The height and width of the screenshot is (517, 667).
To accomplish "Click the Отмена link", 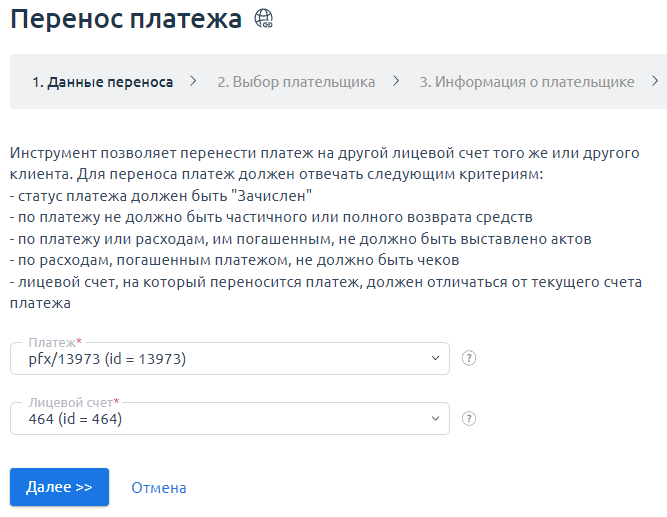I will [159, 488].
